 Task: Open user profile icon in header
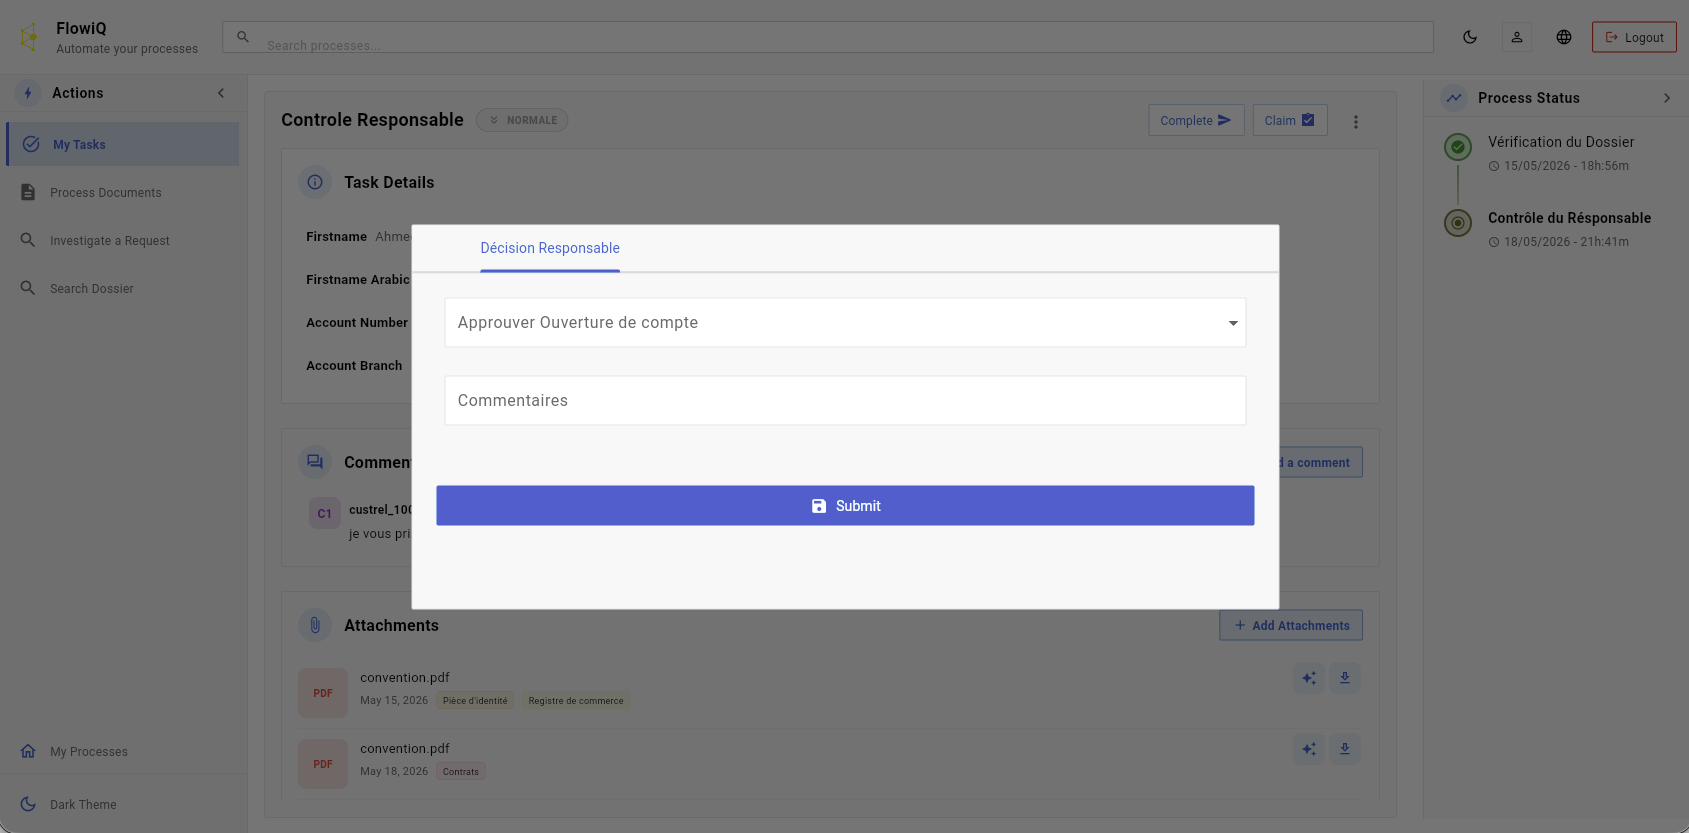(x=1517, y=37)
